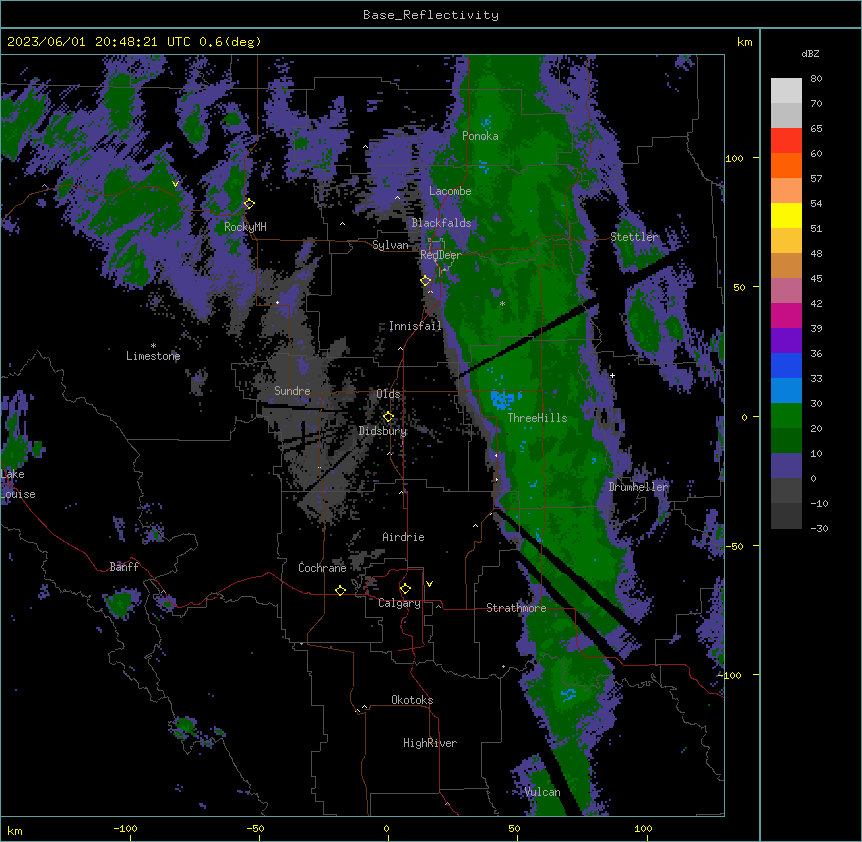
Task: Click the yellow V marker northwest of RockyMH
Action: 175,184
